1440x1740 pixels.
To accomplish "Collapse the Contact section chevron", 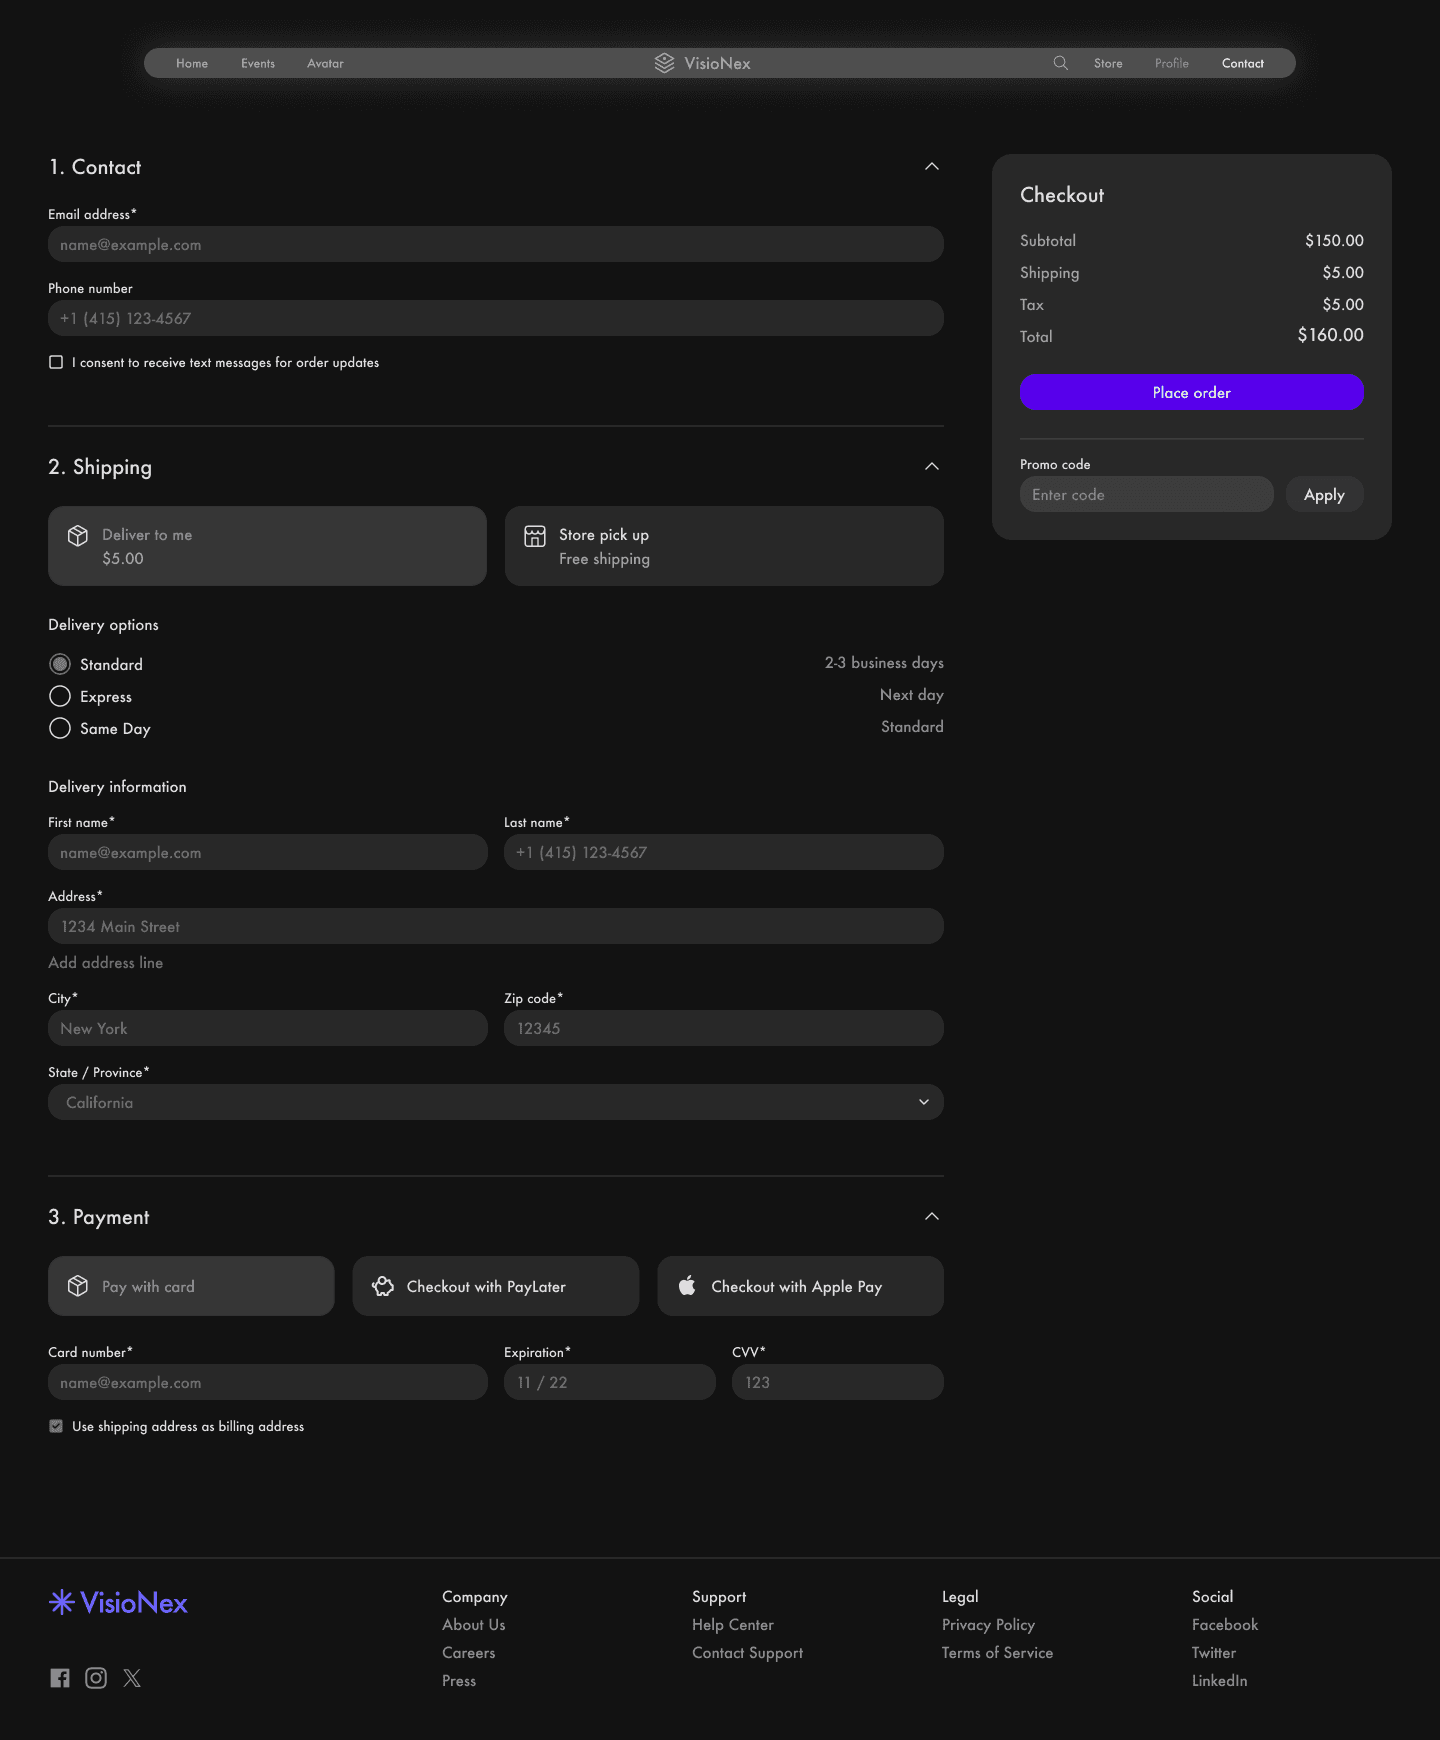I will click(x=932, y=166).
